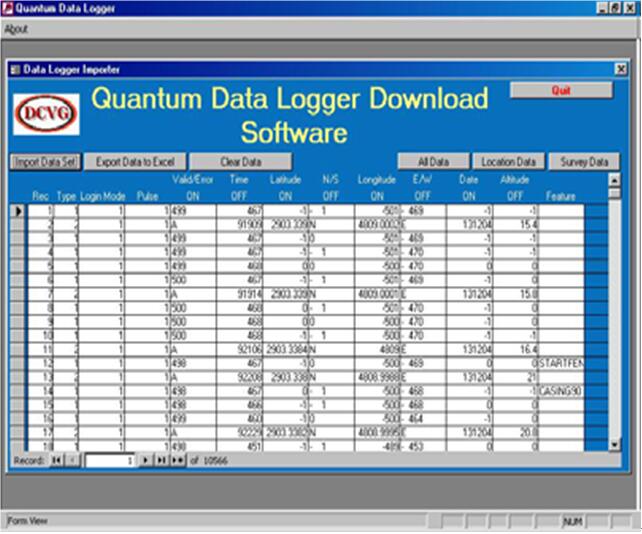Click the Clear Data button

pos(241,162)
